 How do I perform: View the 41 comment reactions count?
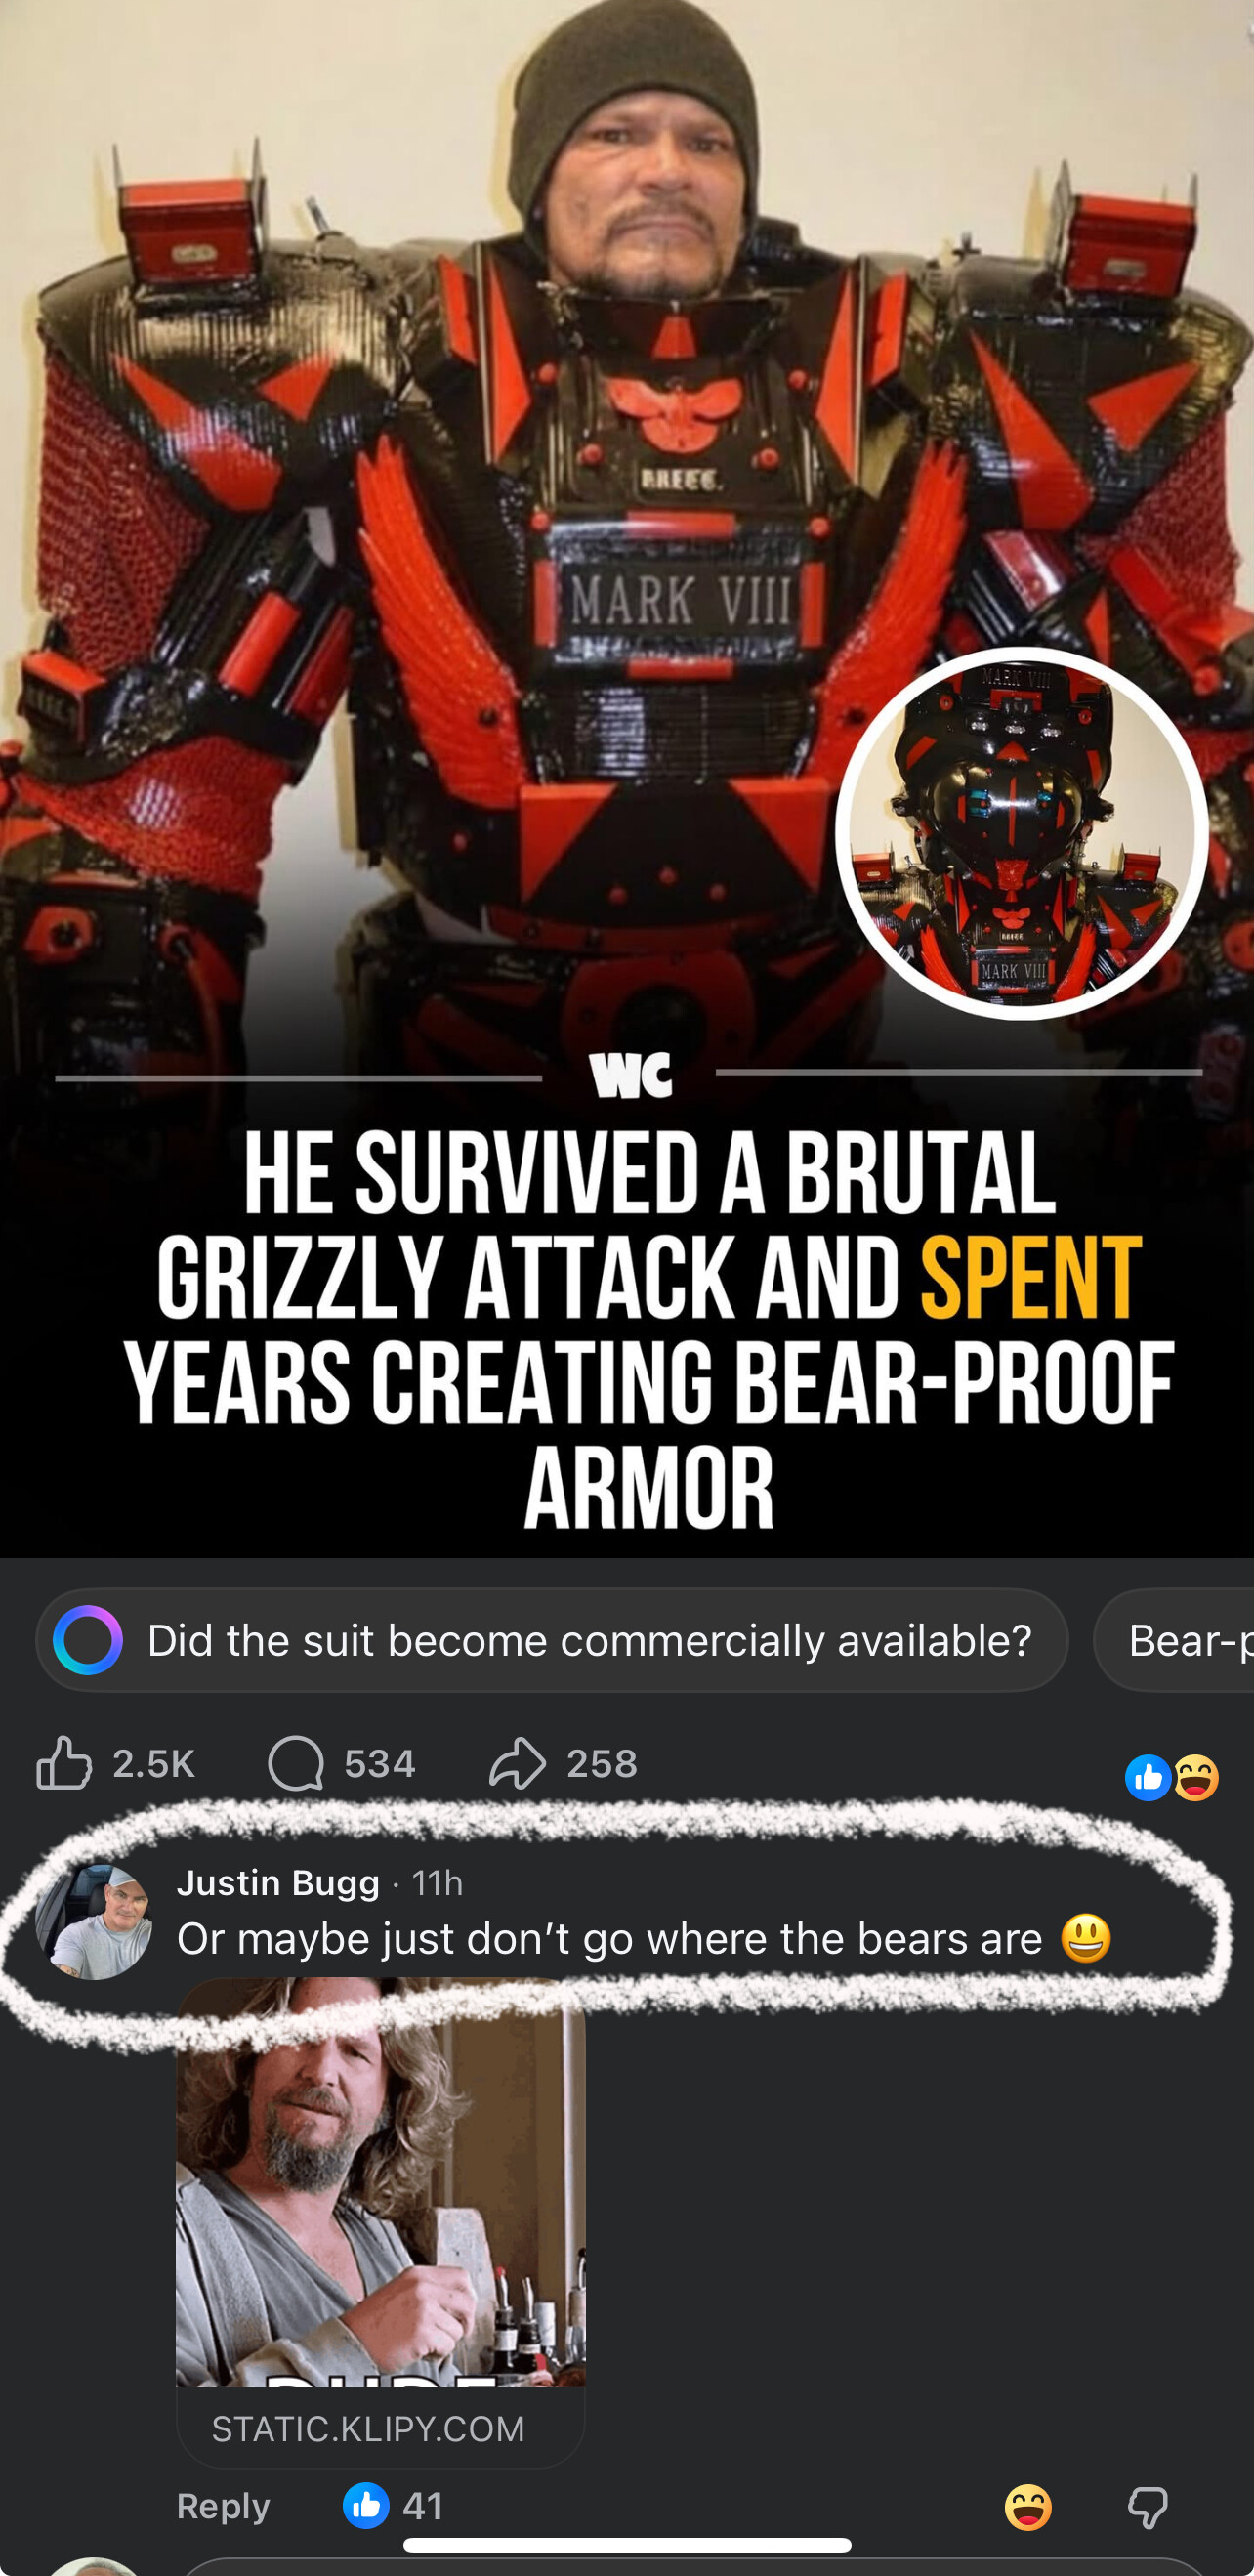423,2506
